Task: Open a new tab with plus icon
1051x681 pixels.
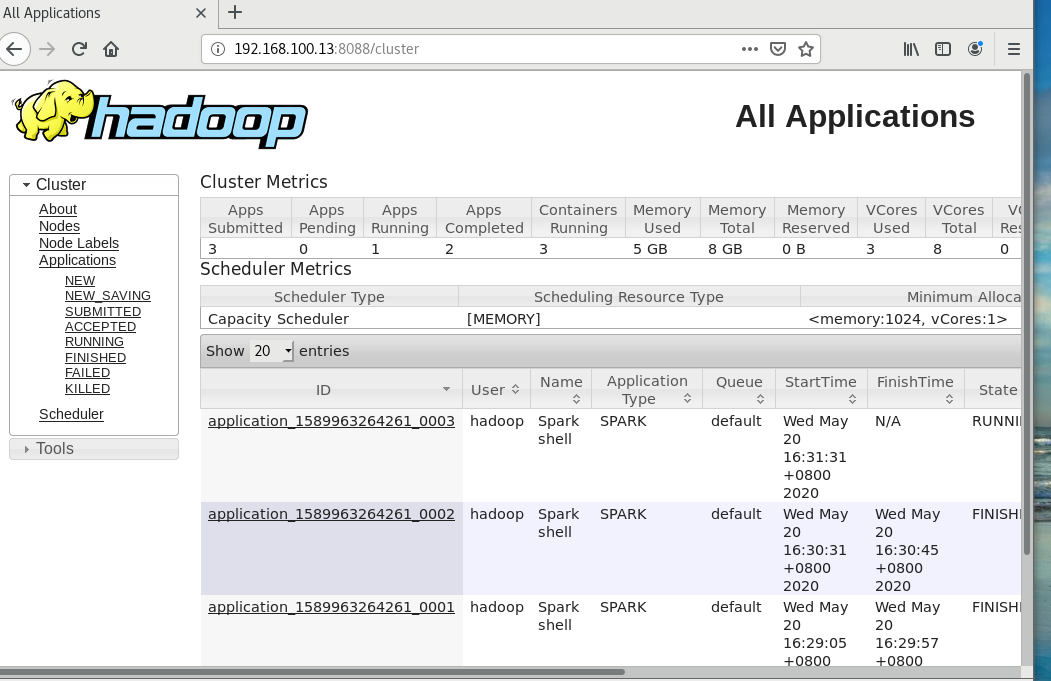Action: pos(235,12)
